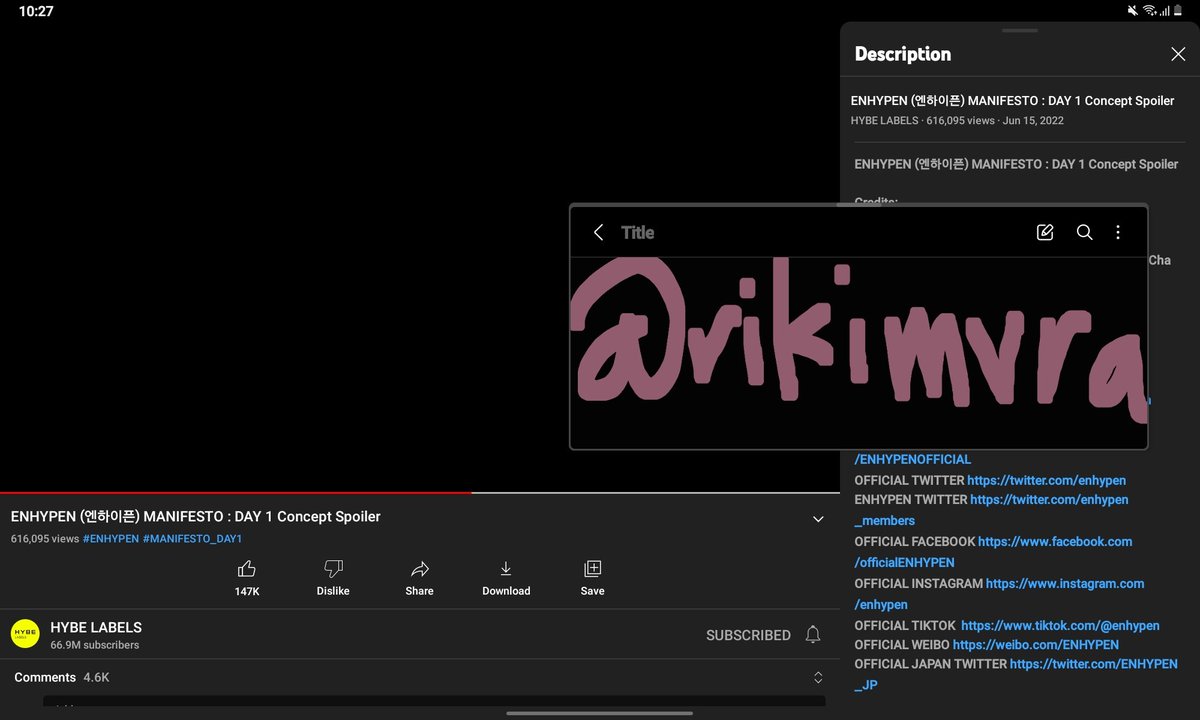The height and width of the screenshot is (720, 1200).
Task: Open the three-dot menu in note window
Action: point(1118,232)
